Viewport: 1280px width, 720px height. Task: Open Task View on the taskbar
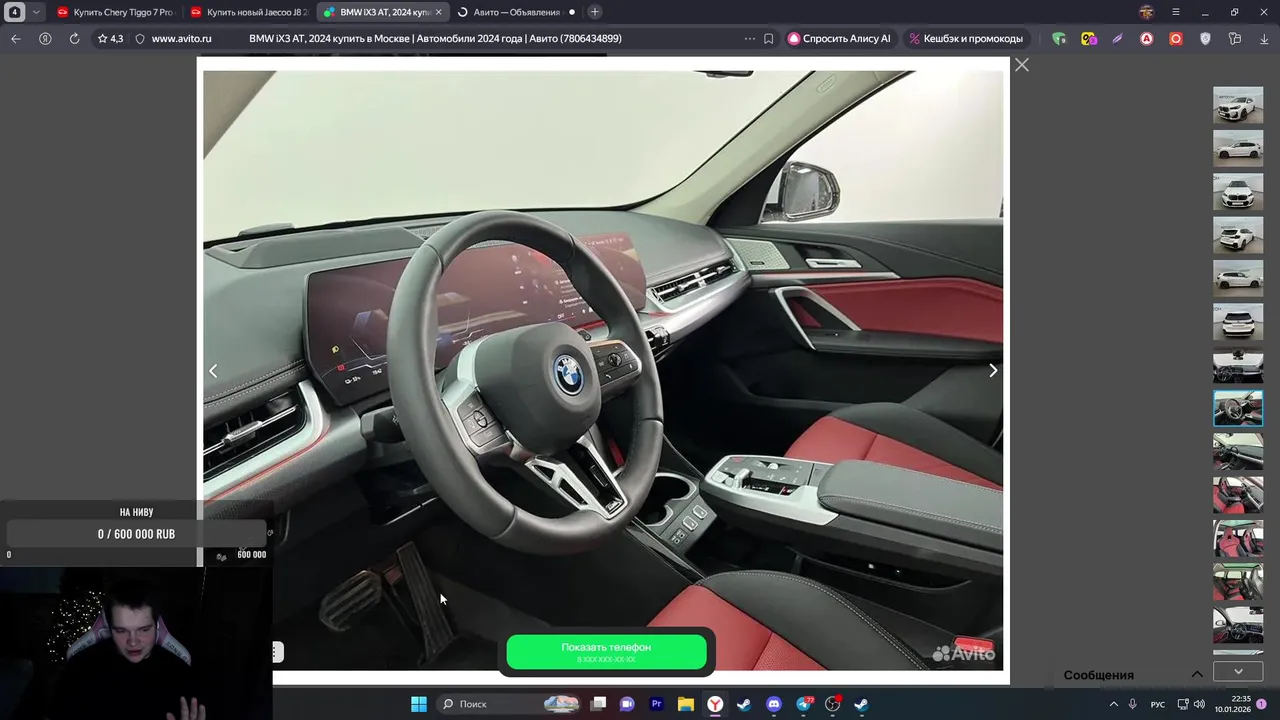pyautogui.click(x=598, y=704)
